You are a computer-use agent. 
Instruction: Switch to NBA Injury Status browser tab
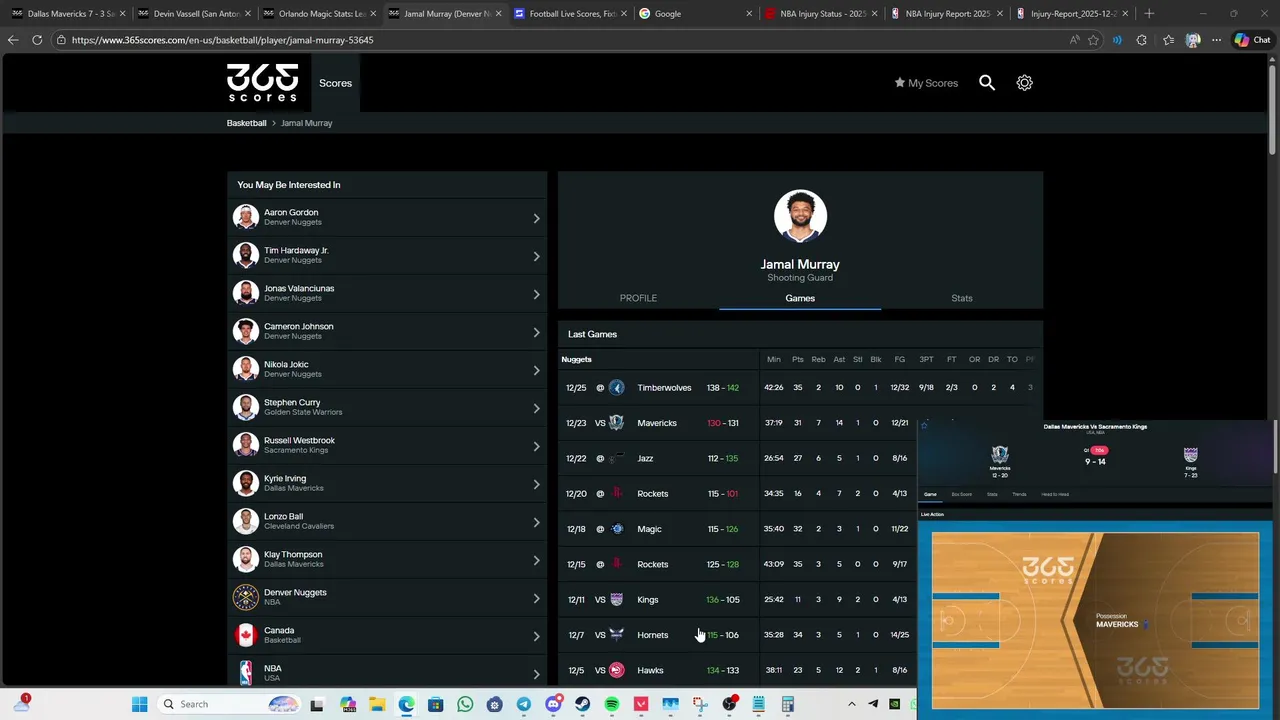tap(822, 14)
